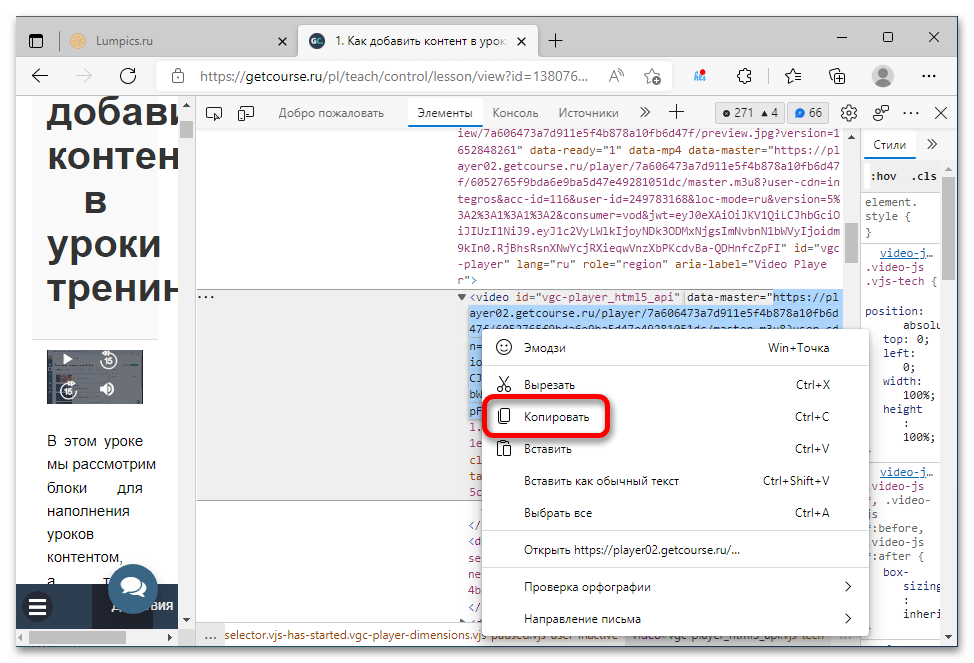Mute the video via speaker icon
The width and height of the screenshot is (974, 663).
pyautogui.click(x=107, y=389)
